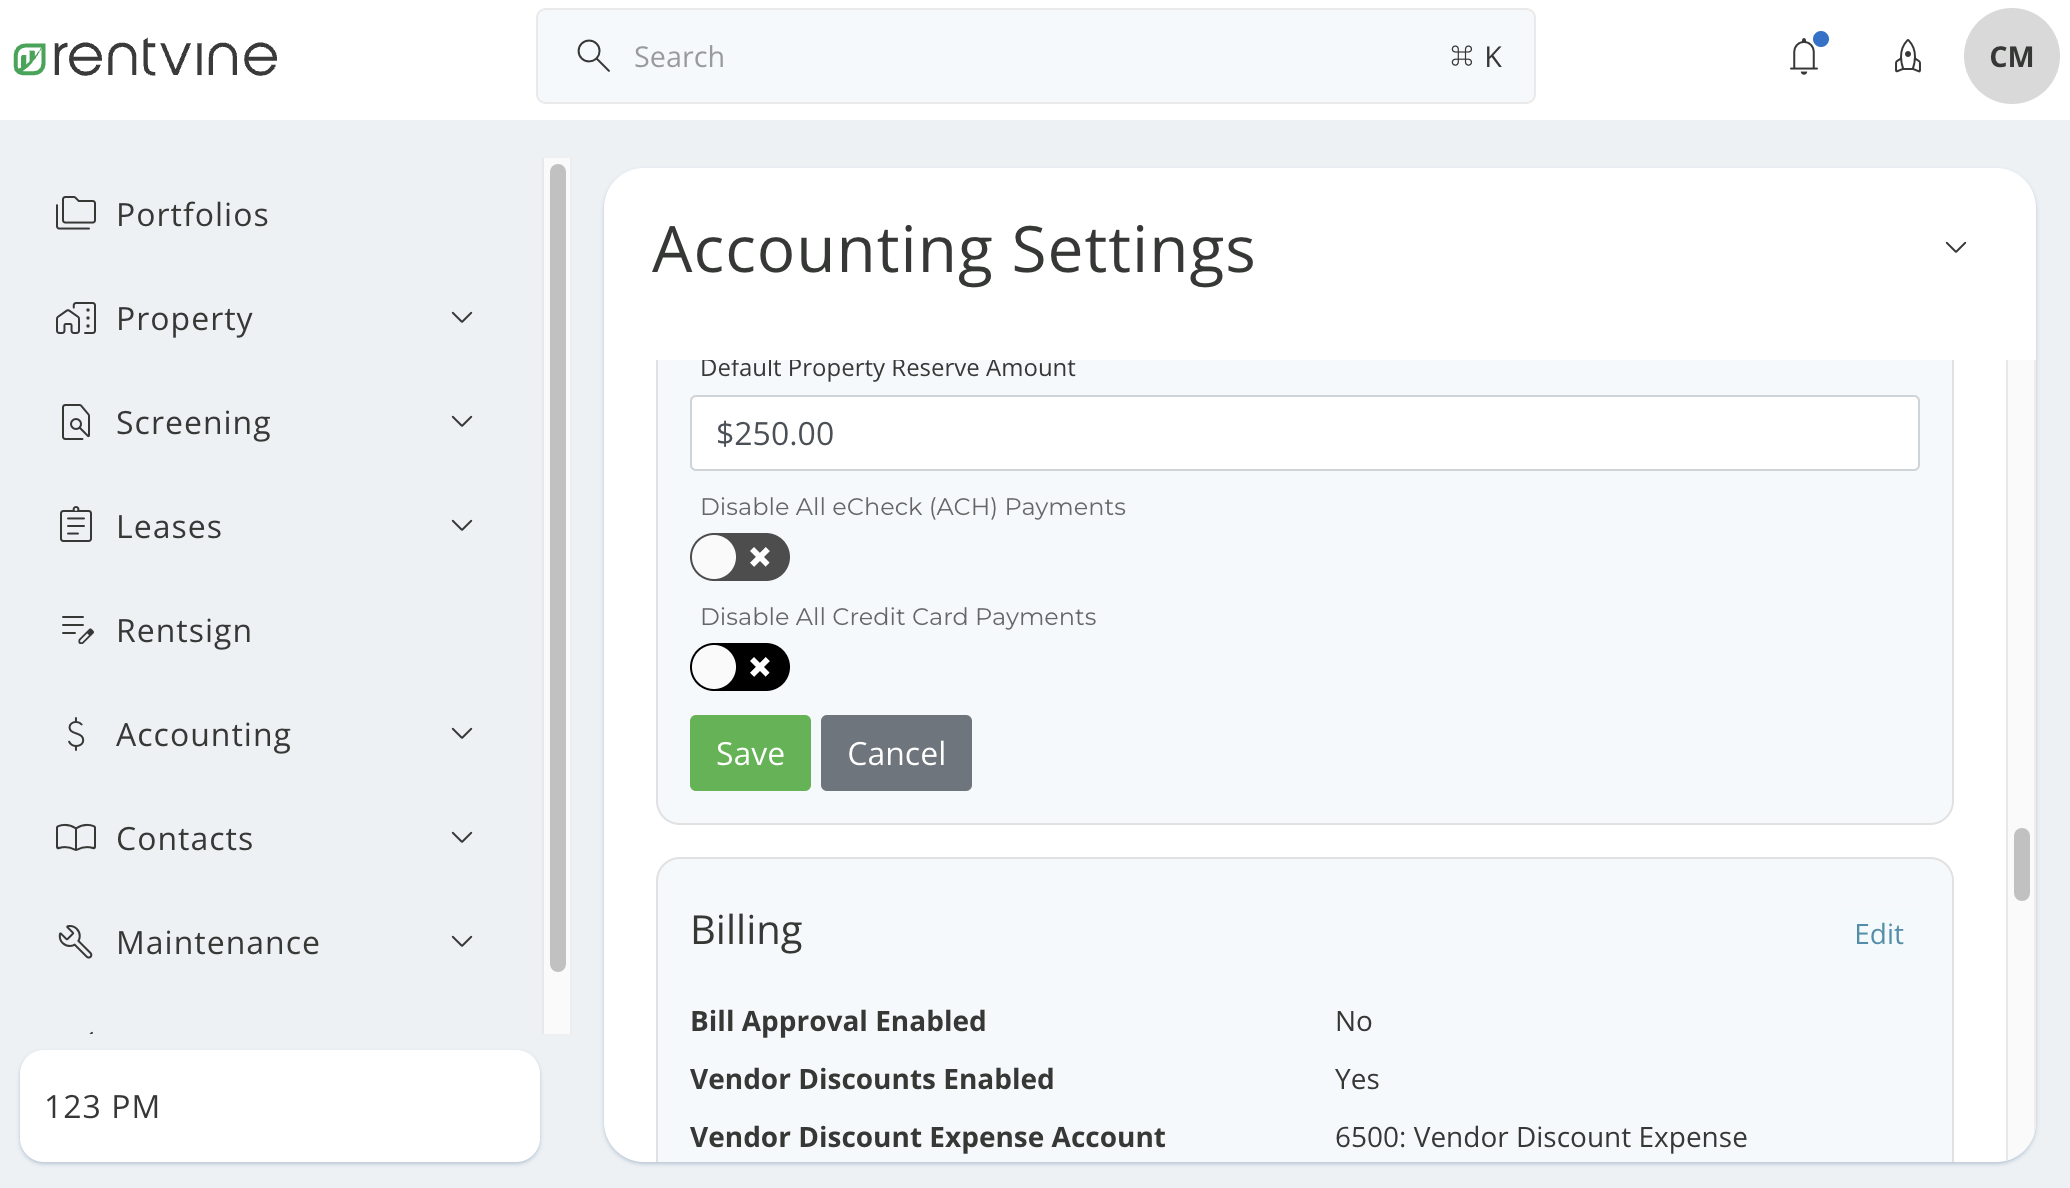The image size is (2070, 1188).
Task: Click the Maintenance wrench icon
Action: click(76, 942)
